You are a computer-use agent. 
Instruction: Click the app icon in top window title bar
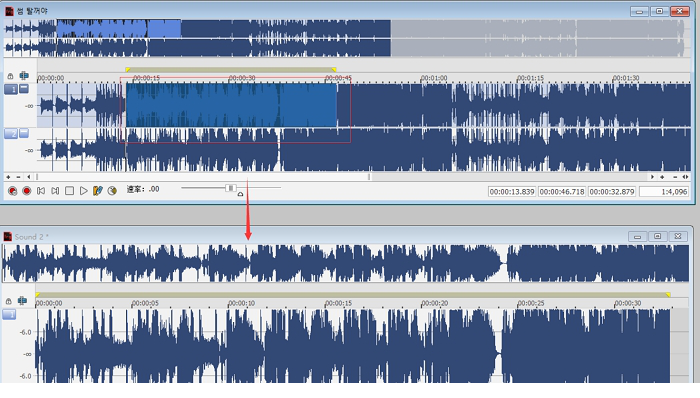coord(9,11)
